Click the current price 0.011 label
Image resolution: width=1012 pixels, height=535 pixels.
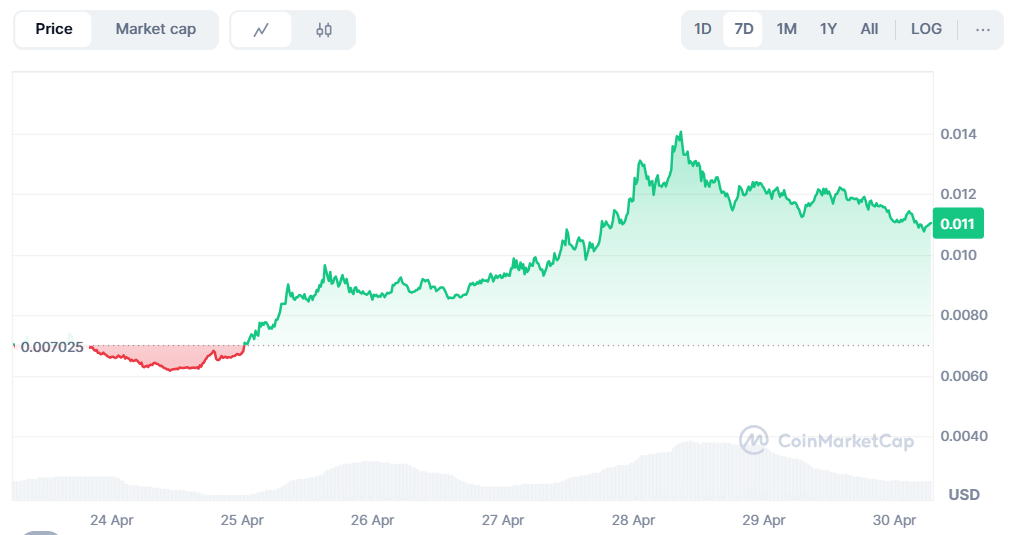957,224
